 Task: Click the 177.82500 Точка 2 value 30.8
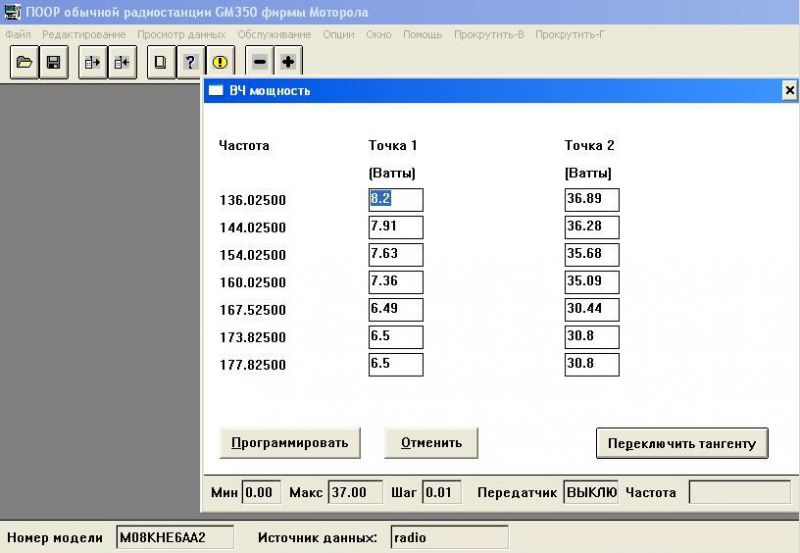[x=592, y=364]
